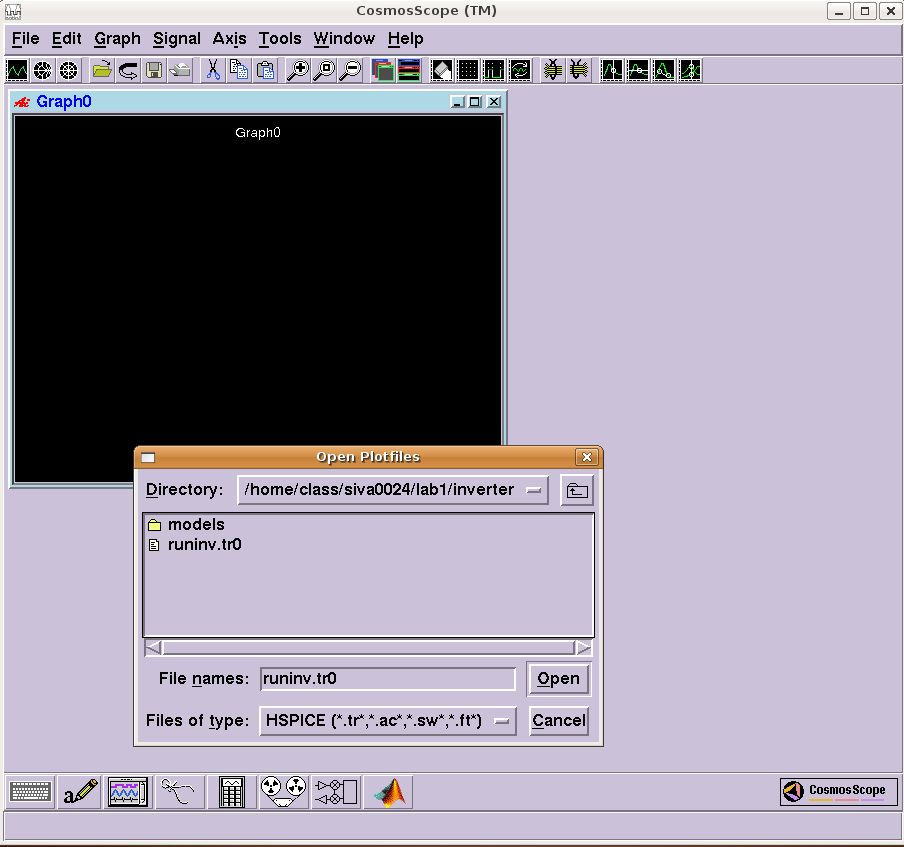Select the runinv.tr0 file in list
The image size is (904, 847).
(204, 545)
